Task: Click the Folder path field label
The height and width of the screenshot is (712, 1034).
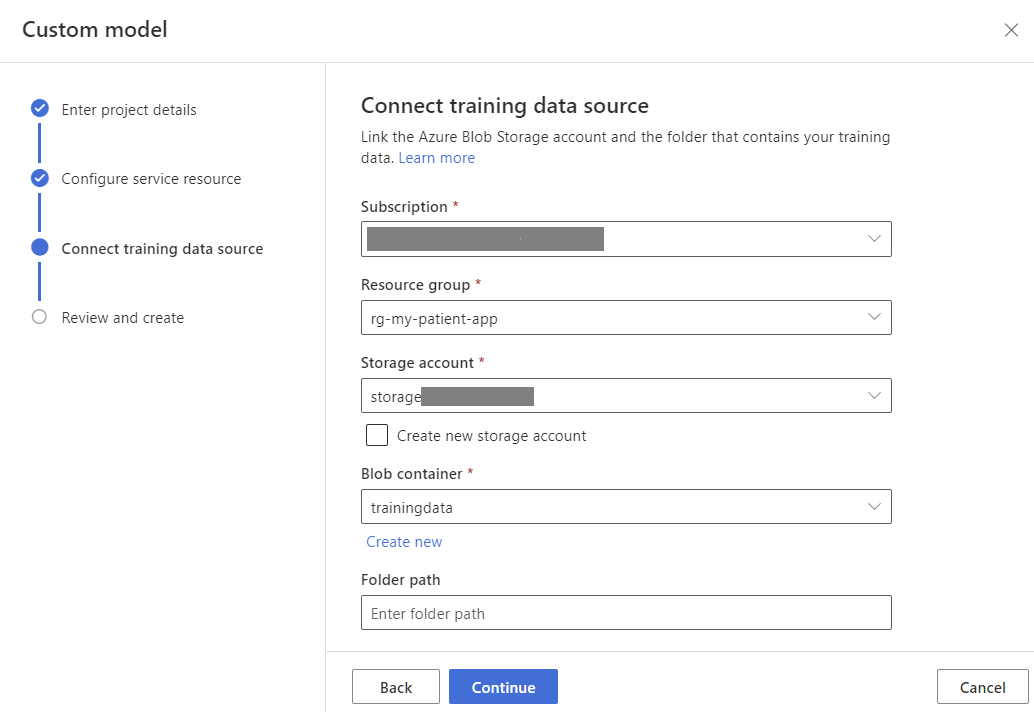Action: [400, 580]
